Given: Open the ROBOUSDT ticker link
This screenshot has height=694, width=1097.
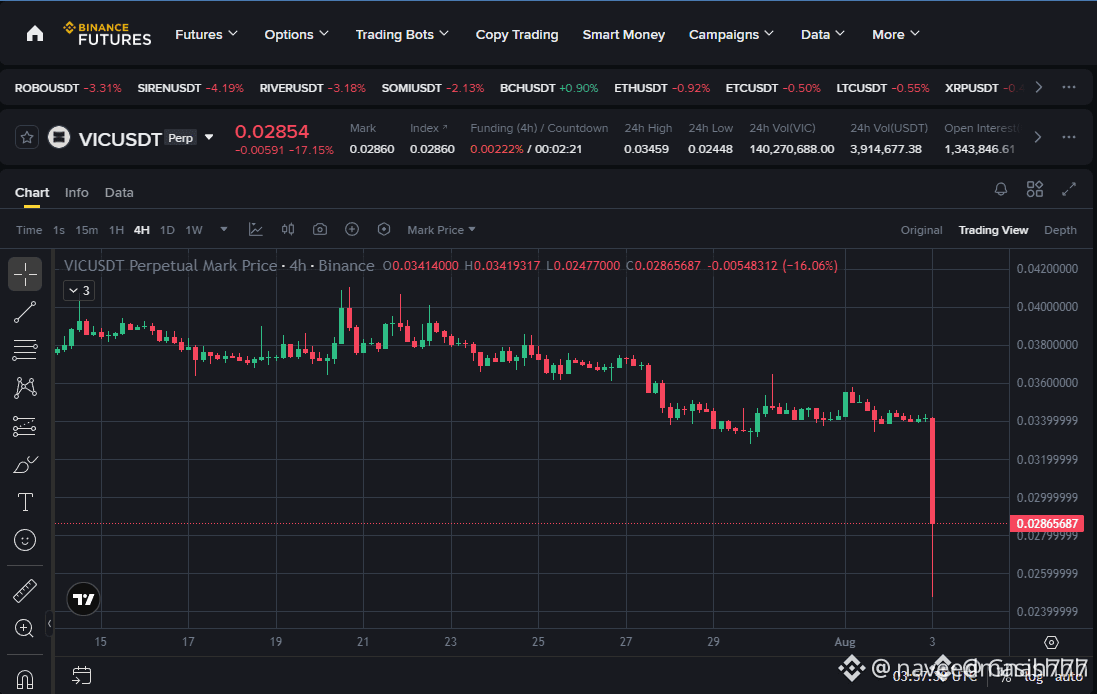Looking at the screenshot, I should (68, 87).
